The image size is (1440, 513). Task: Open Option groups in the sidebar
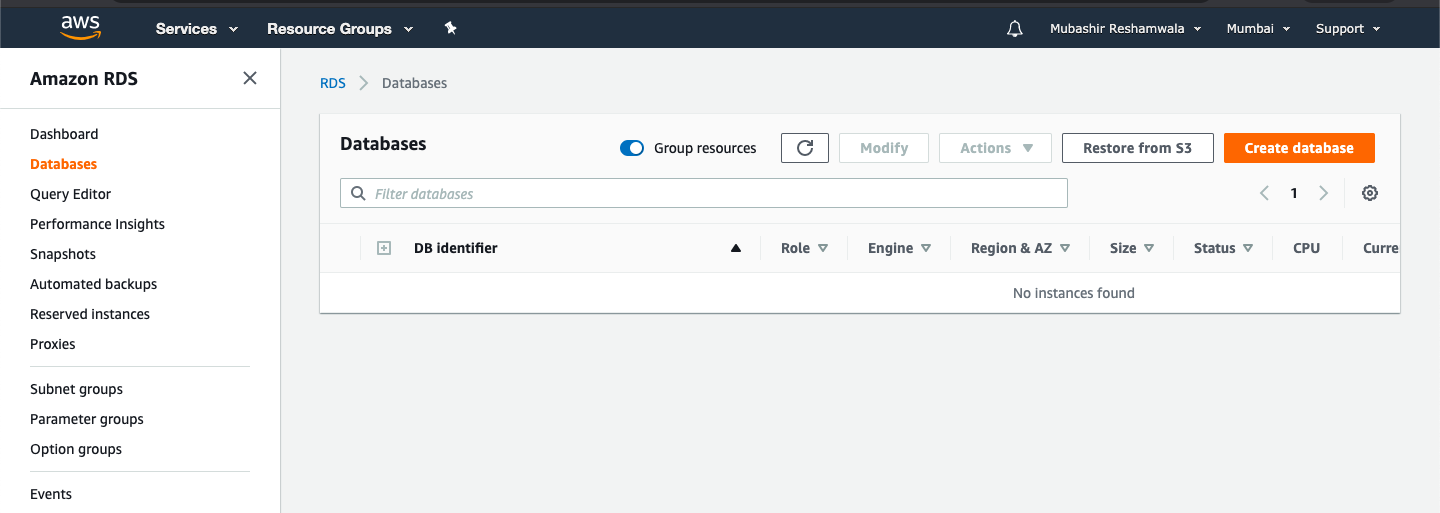click(76, 449)
